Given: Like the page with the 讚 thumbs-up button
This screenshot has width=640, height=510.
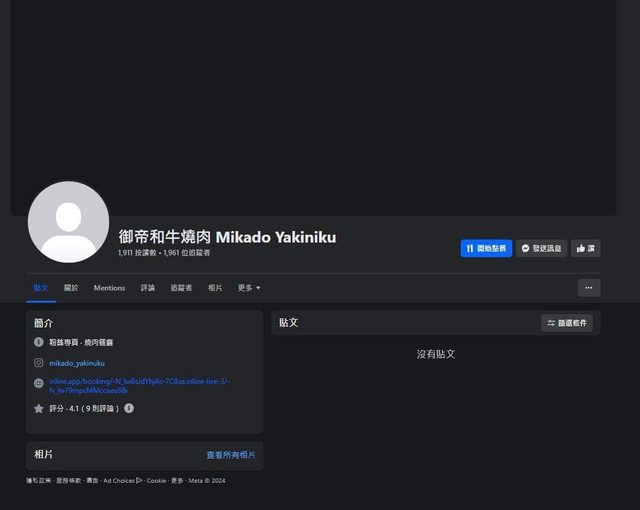Looking at the screenshot, I should click(x=586, y=248).
